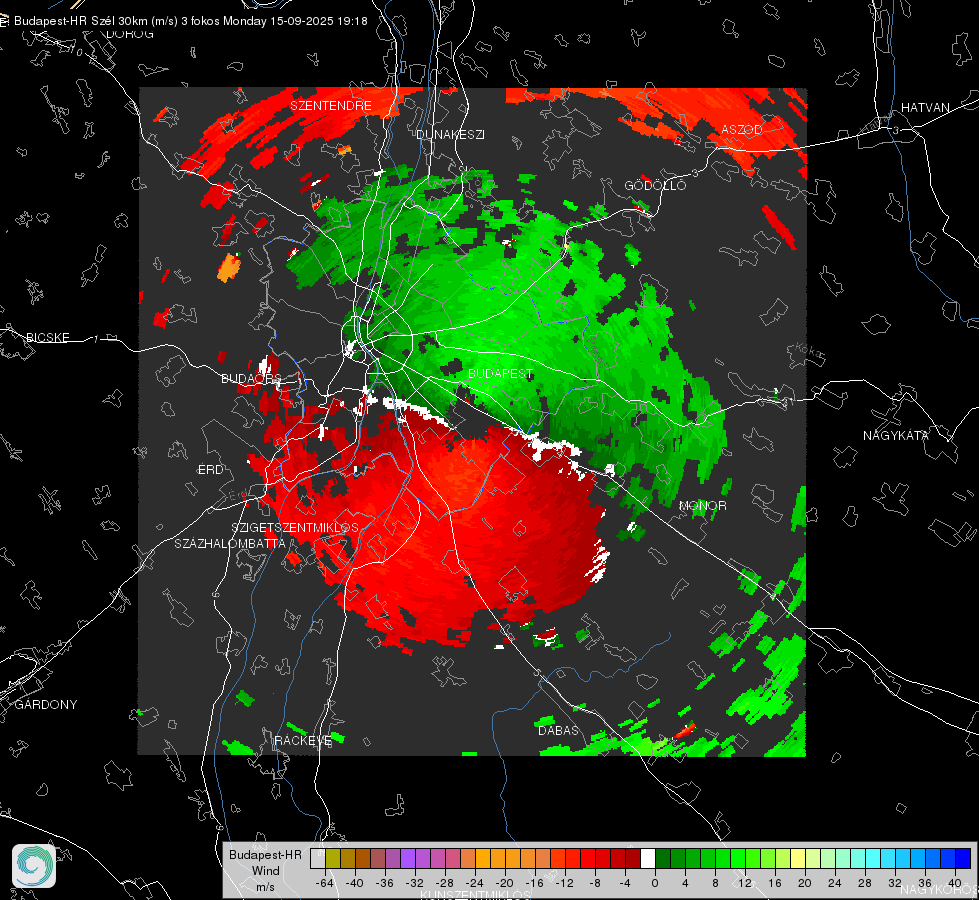979x900 pixels.
Task: Click the SZENTENDRE city label
Action: click(x=331, y=106)
